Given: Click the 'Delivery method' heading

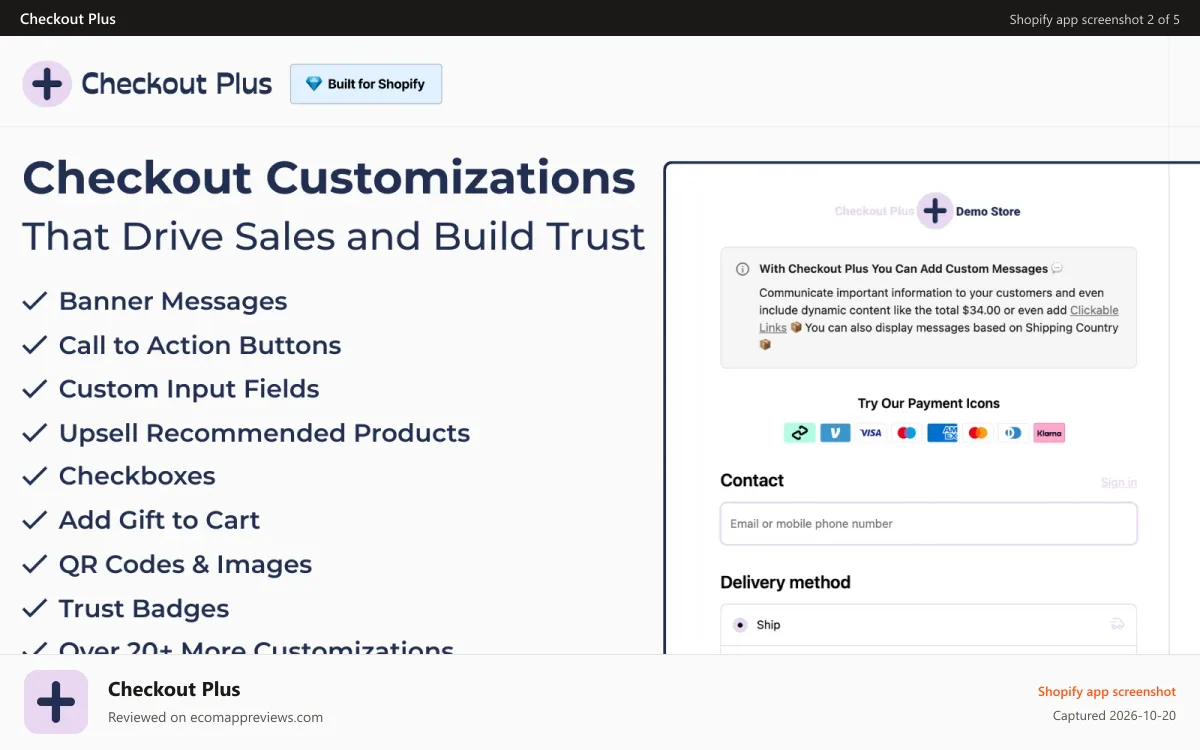Looking at the screenshot, I should 785,582.
